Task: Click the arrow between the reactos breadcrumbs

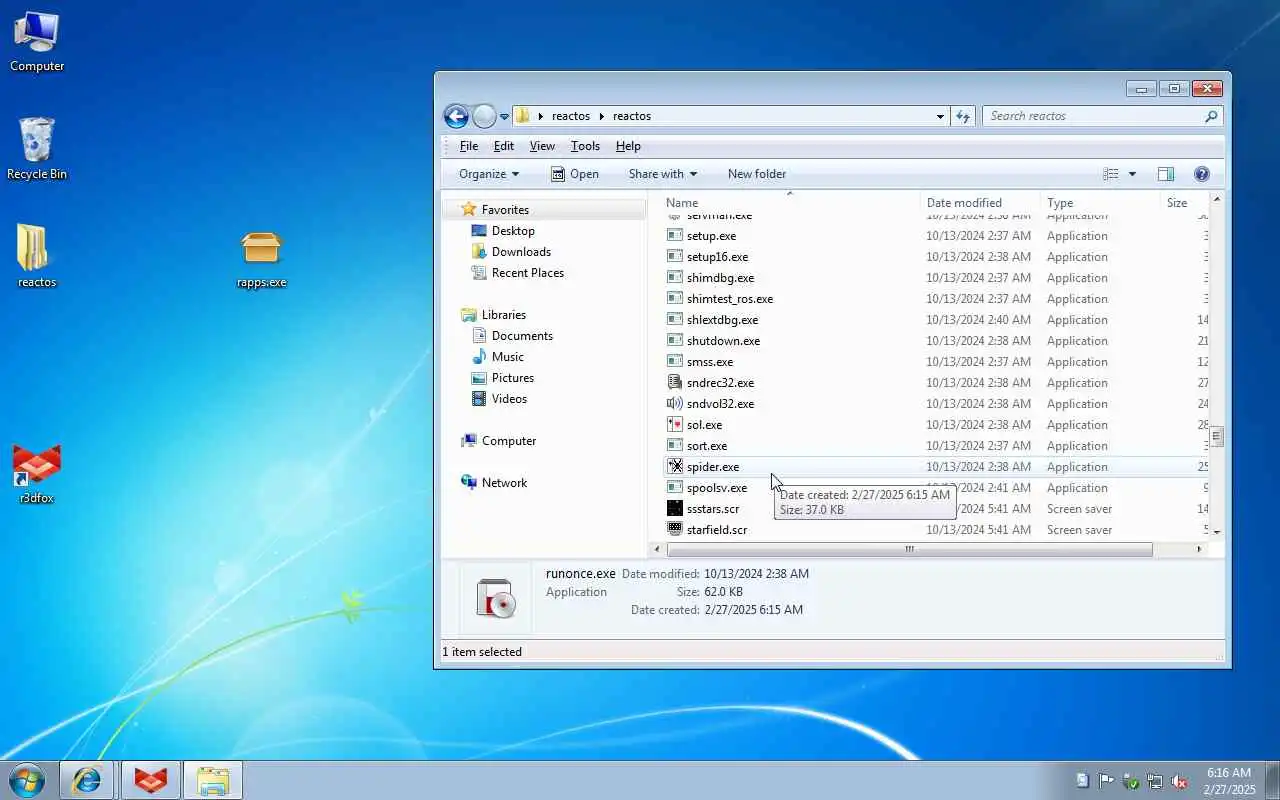Action: click(x=602, y=117)
